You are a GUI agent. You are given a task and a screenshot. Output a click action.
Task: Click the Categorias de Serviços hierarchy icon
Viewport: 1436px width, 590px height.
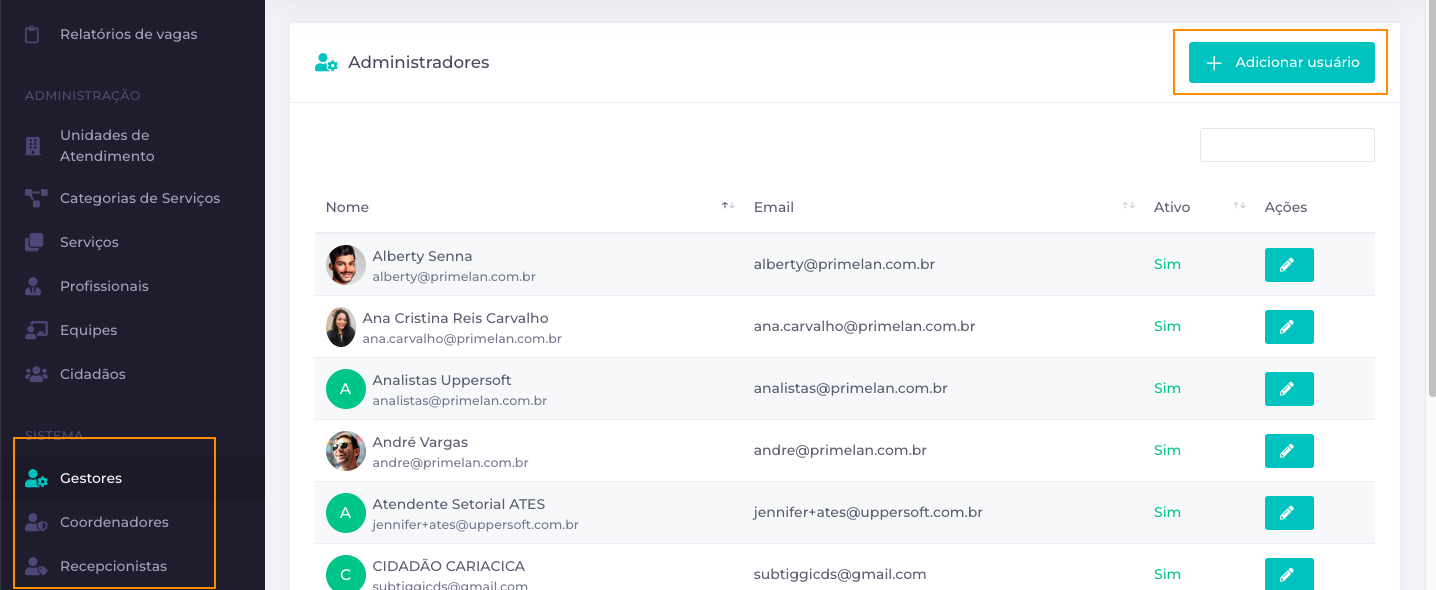pos(36,198)
